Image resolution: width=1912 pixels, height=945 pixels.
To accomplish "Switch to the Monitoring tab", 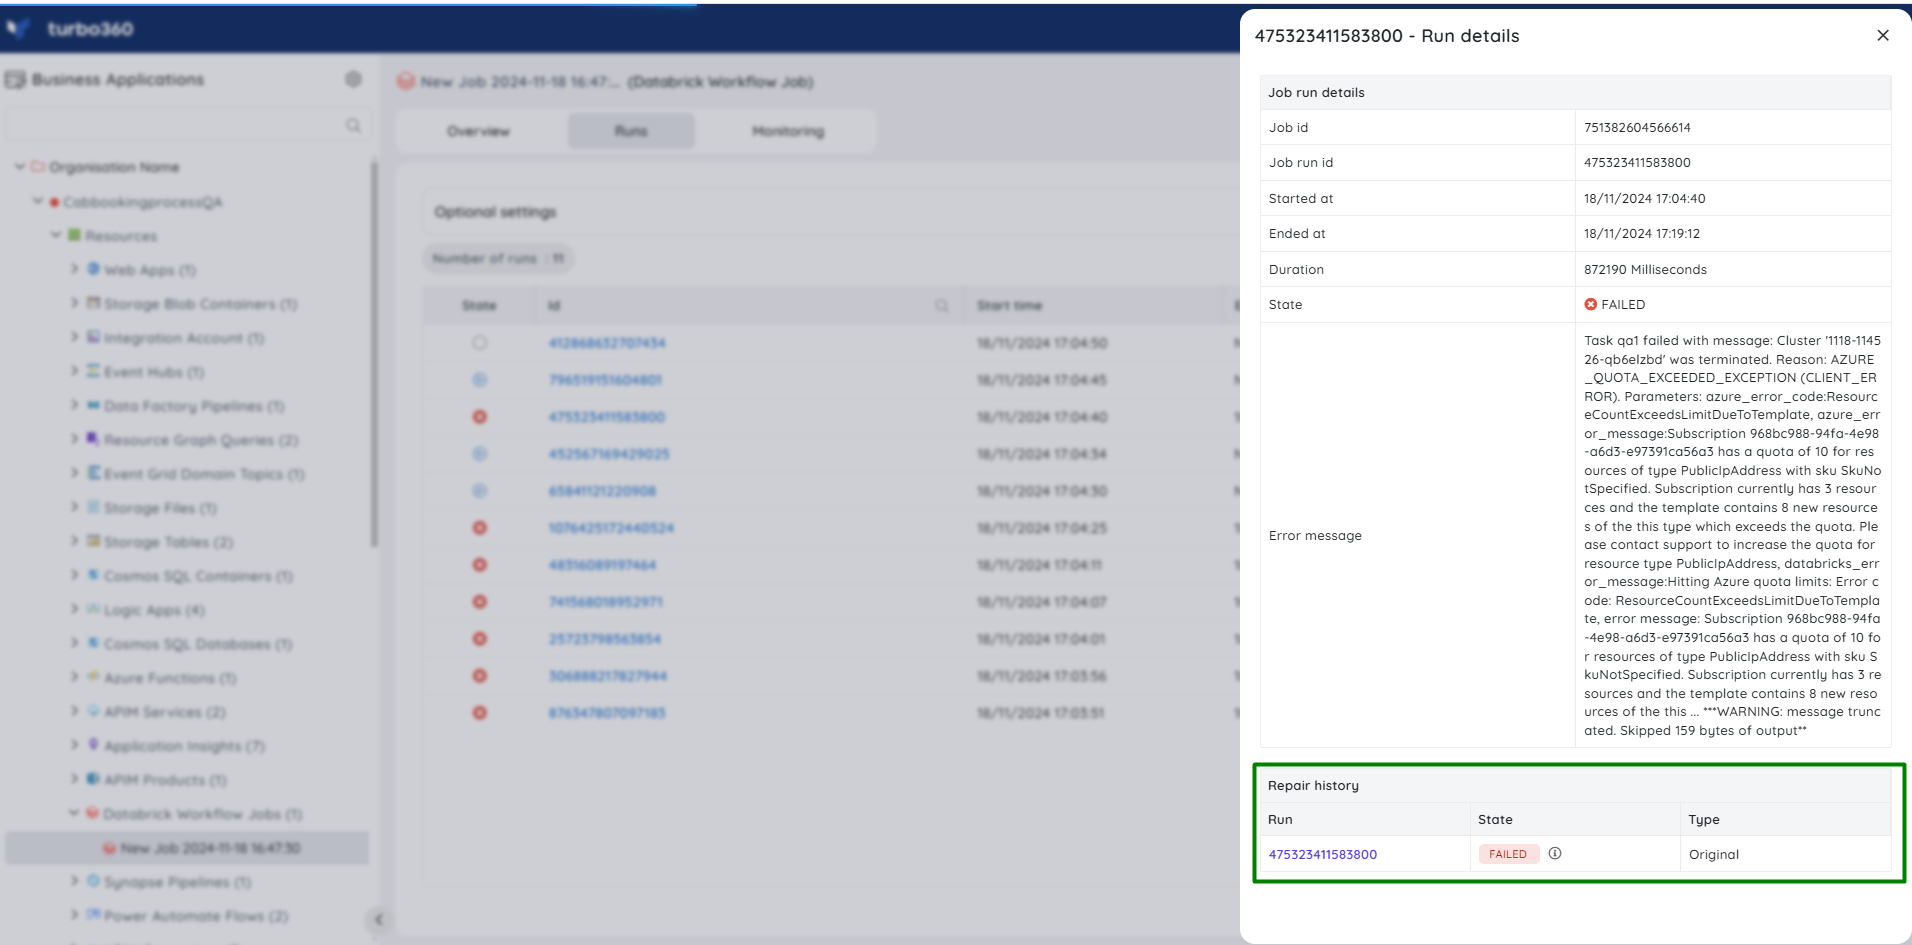I will point(788,131).
